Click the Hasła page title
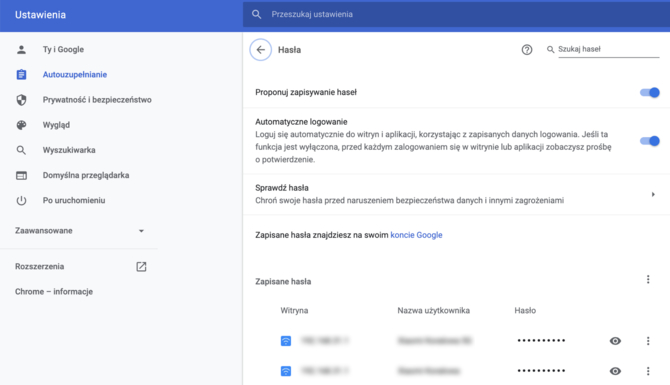The image size is (670, 385). 289,50
